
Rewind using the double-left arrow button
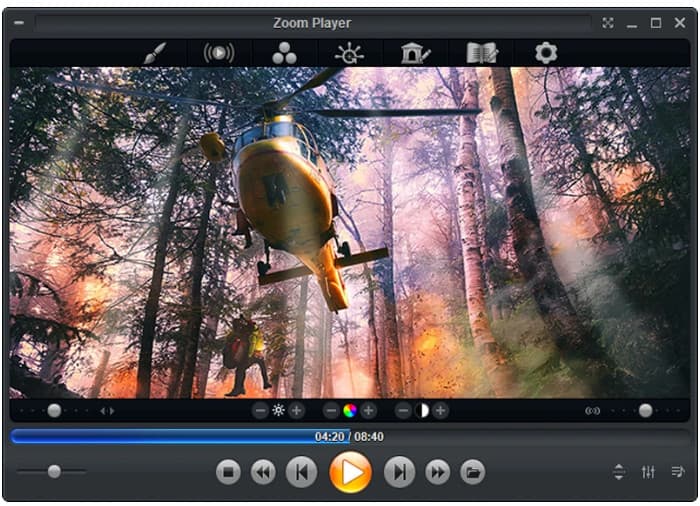263,472
